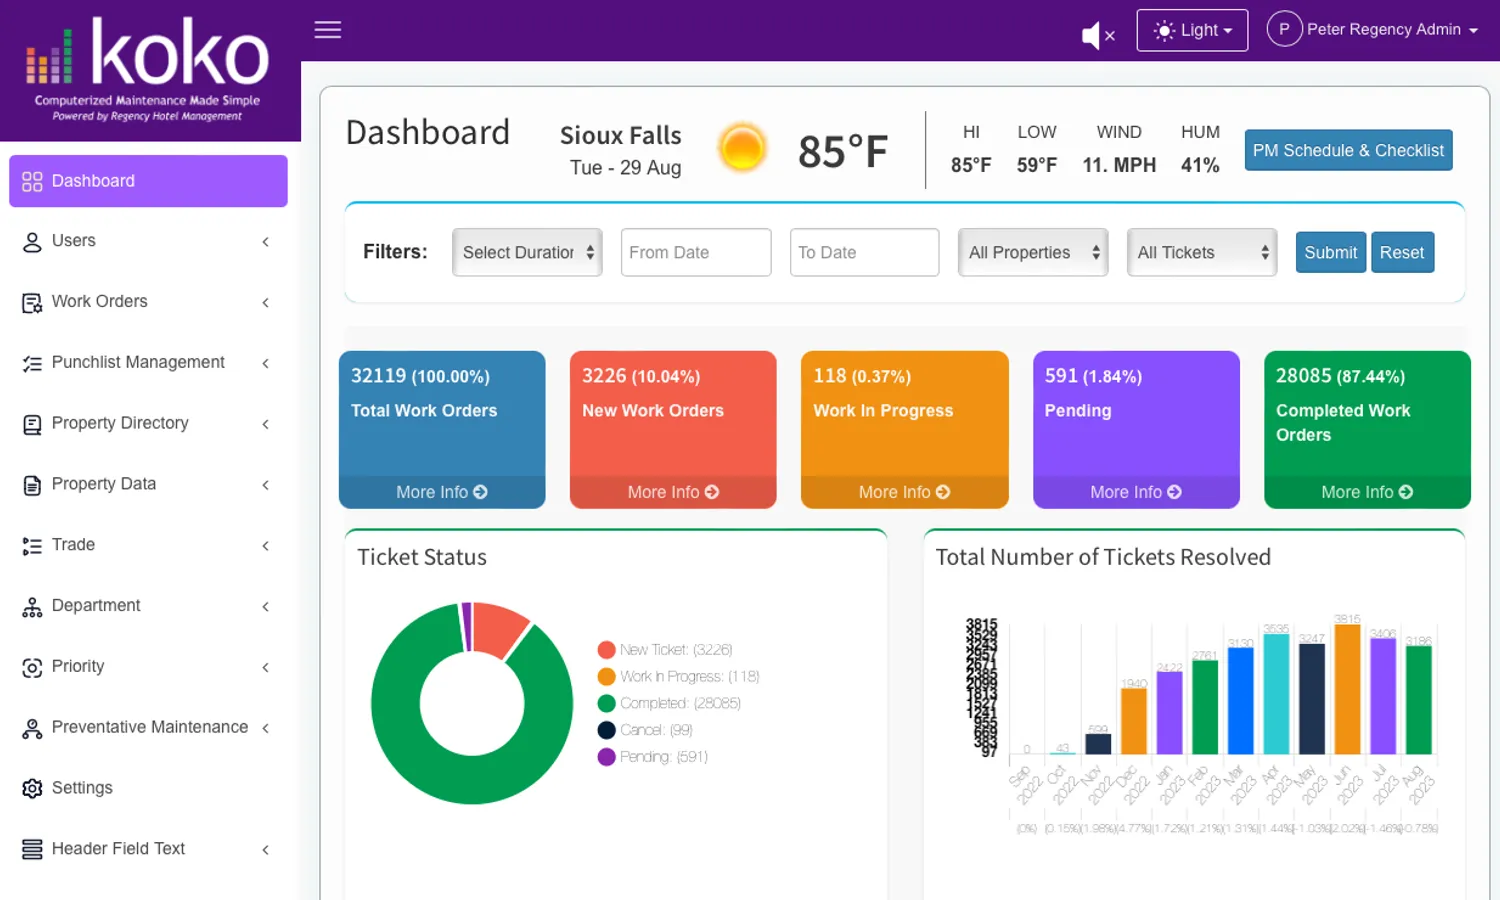Select the Dashboard menu item

coord(148,181)
